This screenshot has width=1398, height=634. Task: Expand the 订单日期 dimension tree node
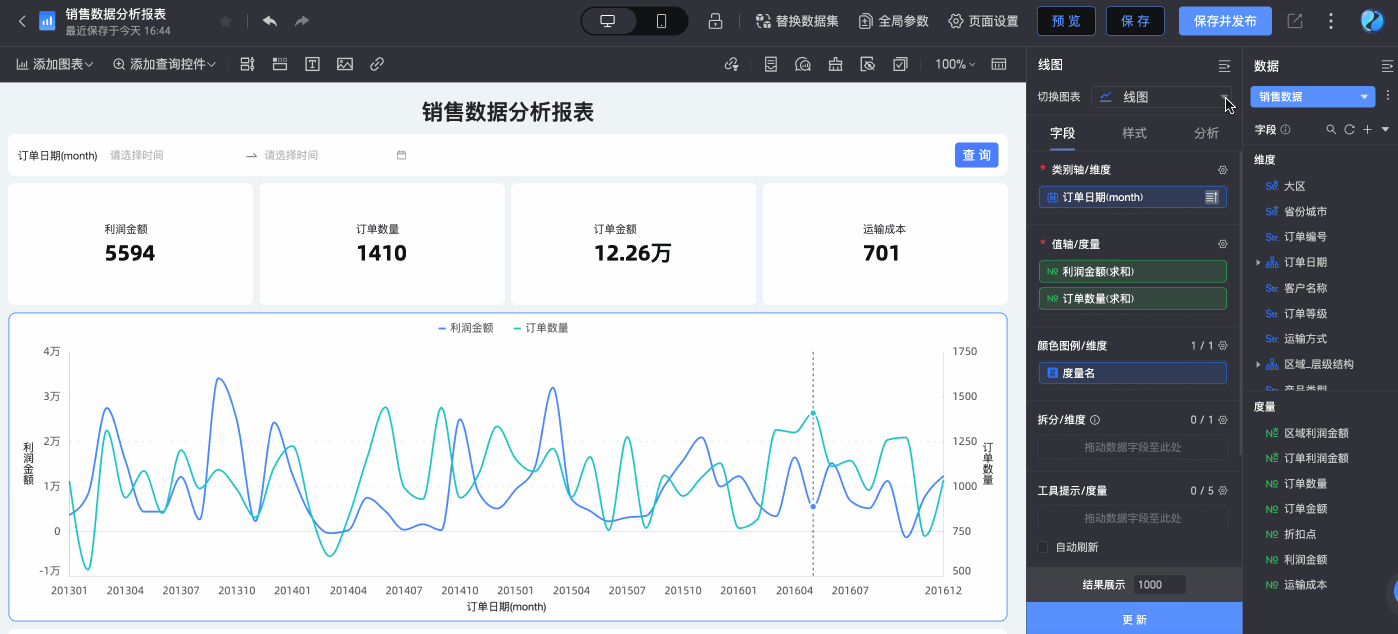[1258, 263]
